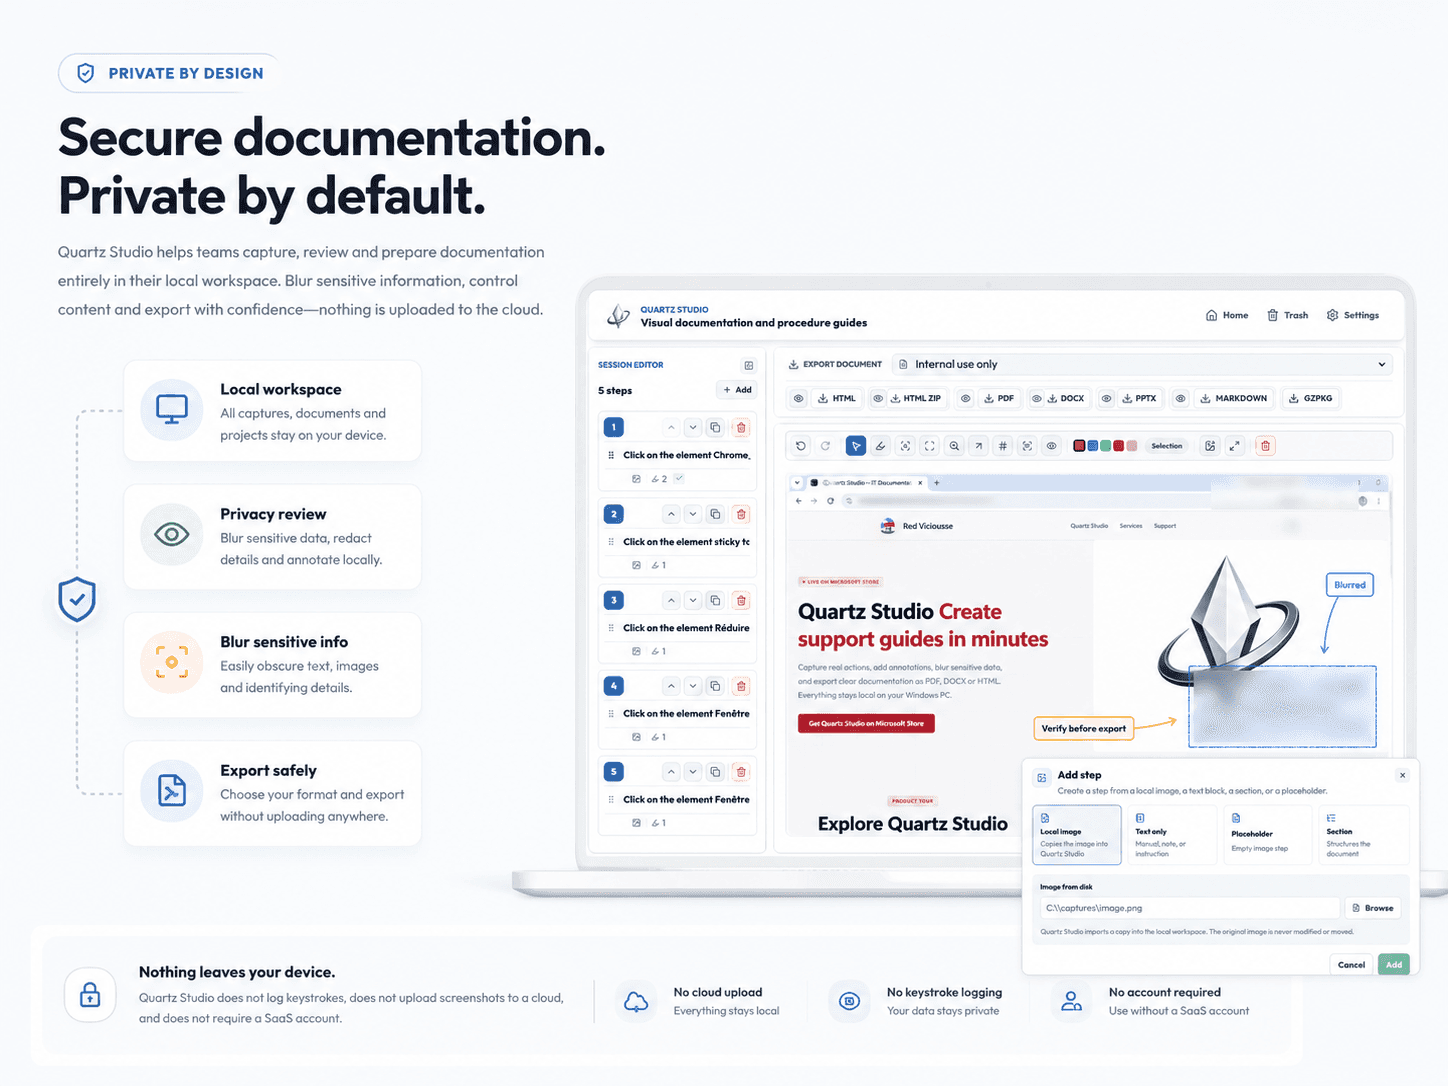The image size is (1448, 1086).
Task: Go to Home in top navigation
Action: 1227,315
